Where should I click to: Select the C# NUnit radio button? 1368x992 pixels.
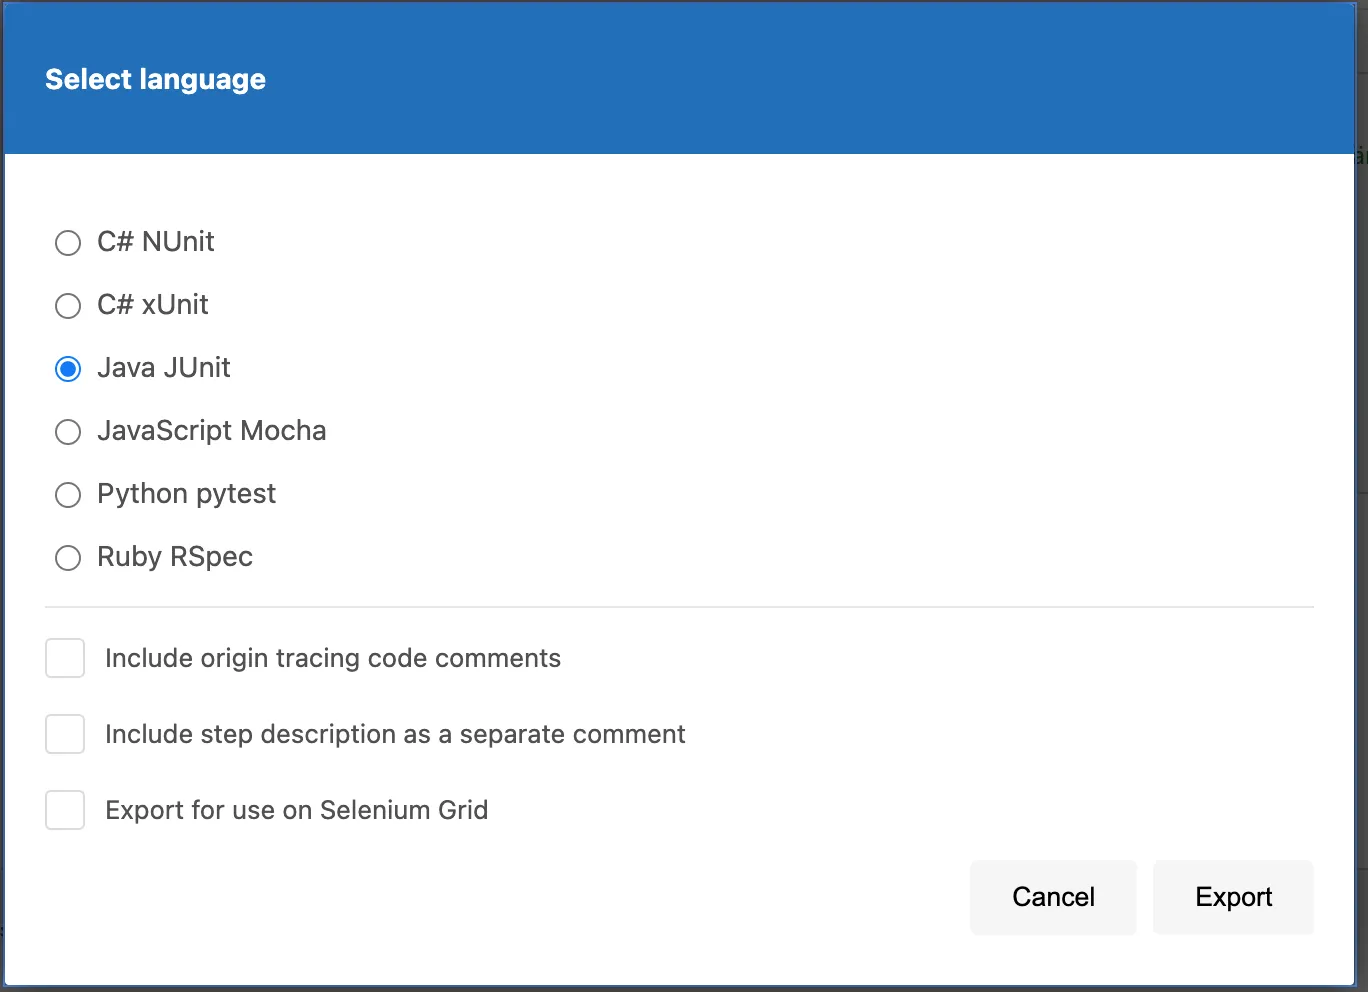pos(68,243)
